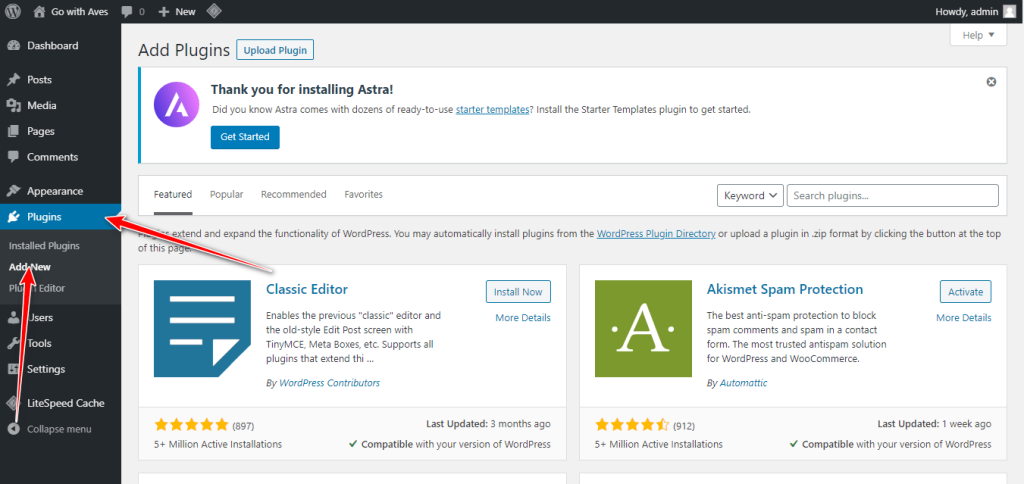Click the Collapse menu arrow icon

point(13,429)
